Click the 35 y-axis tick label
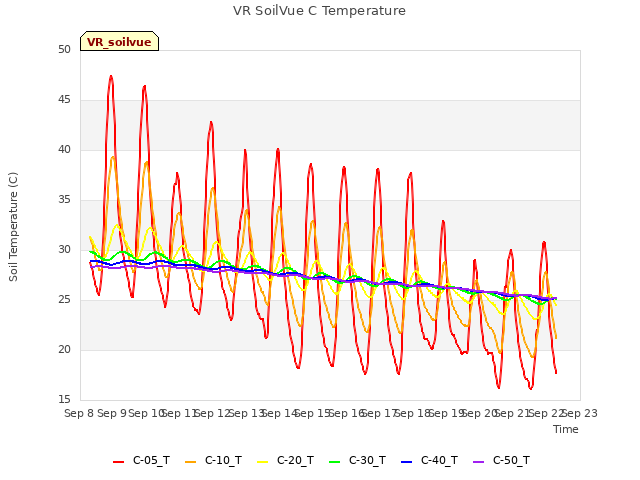The width and height of the screenshot is (640, 480). (x=64, y=200)
